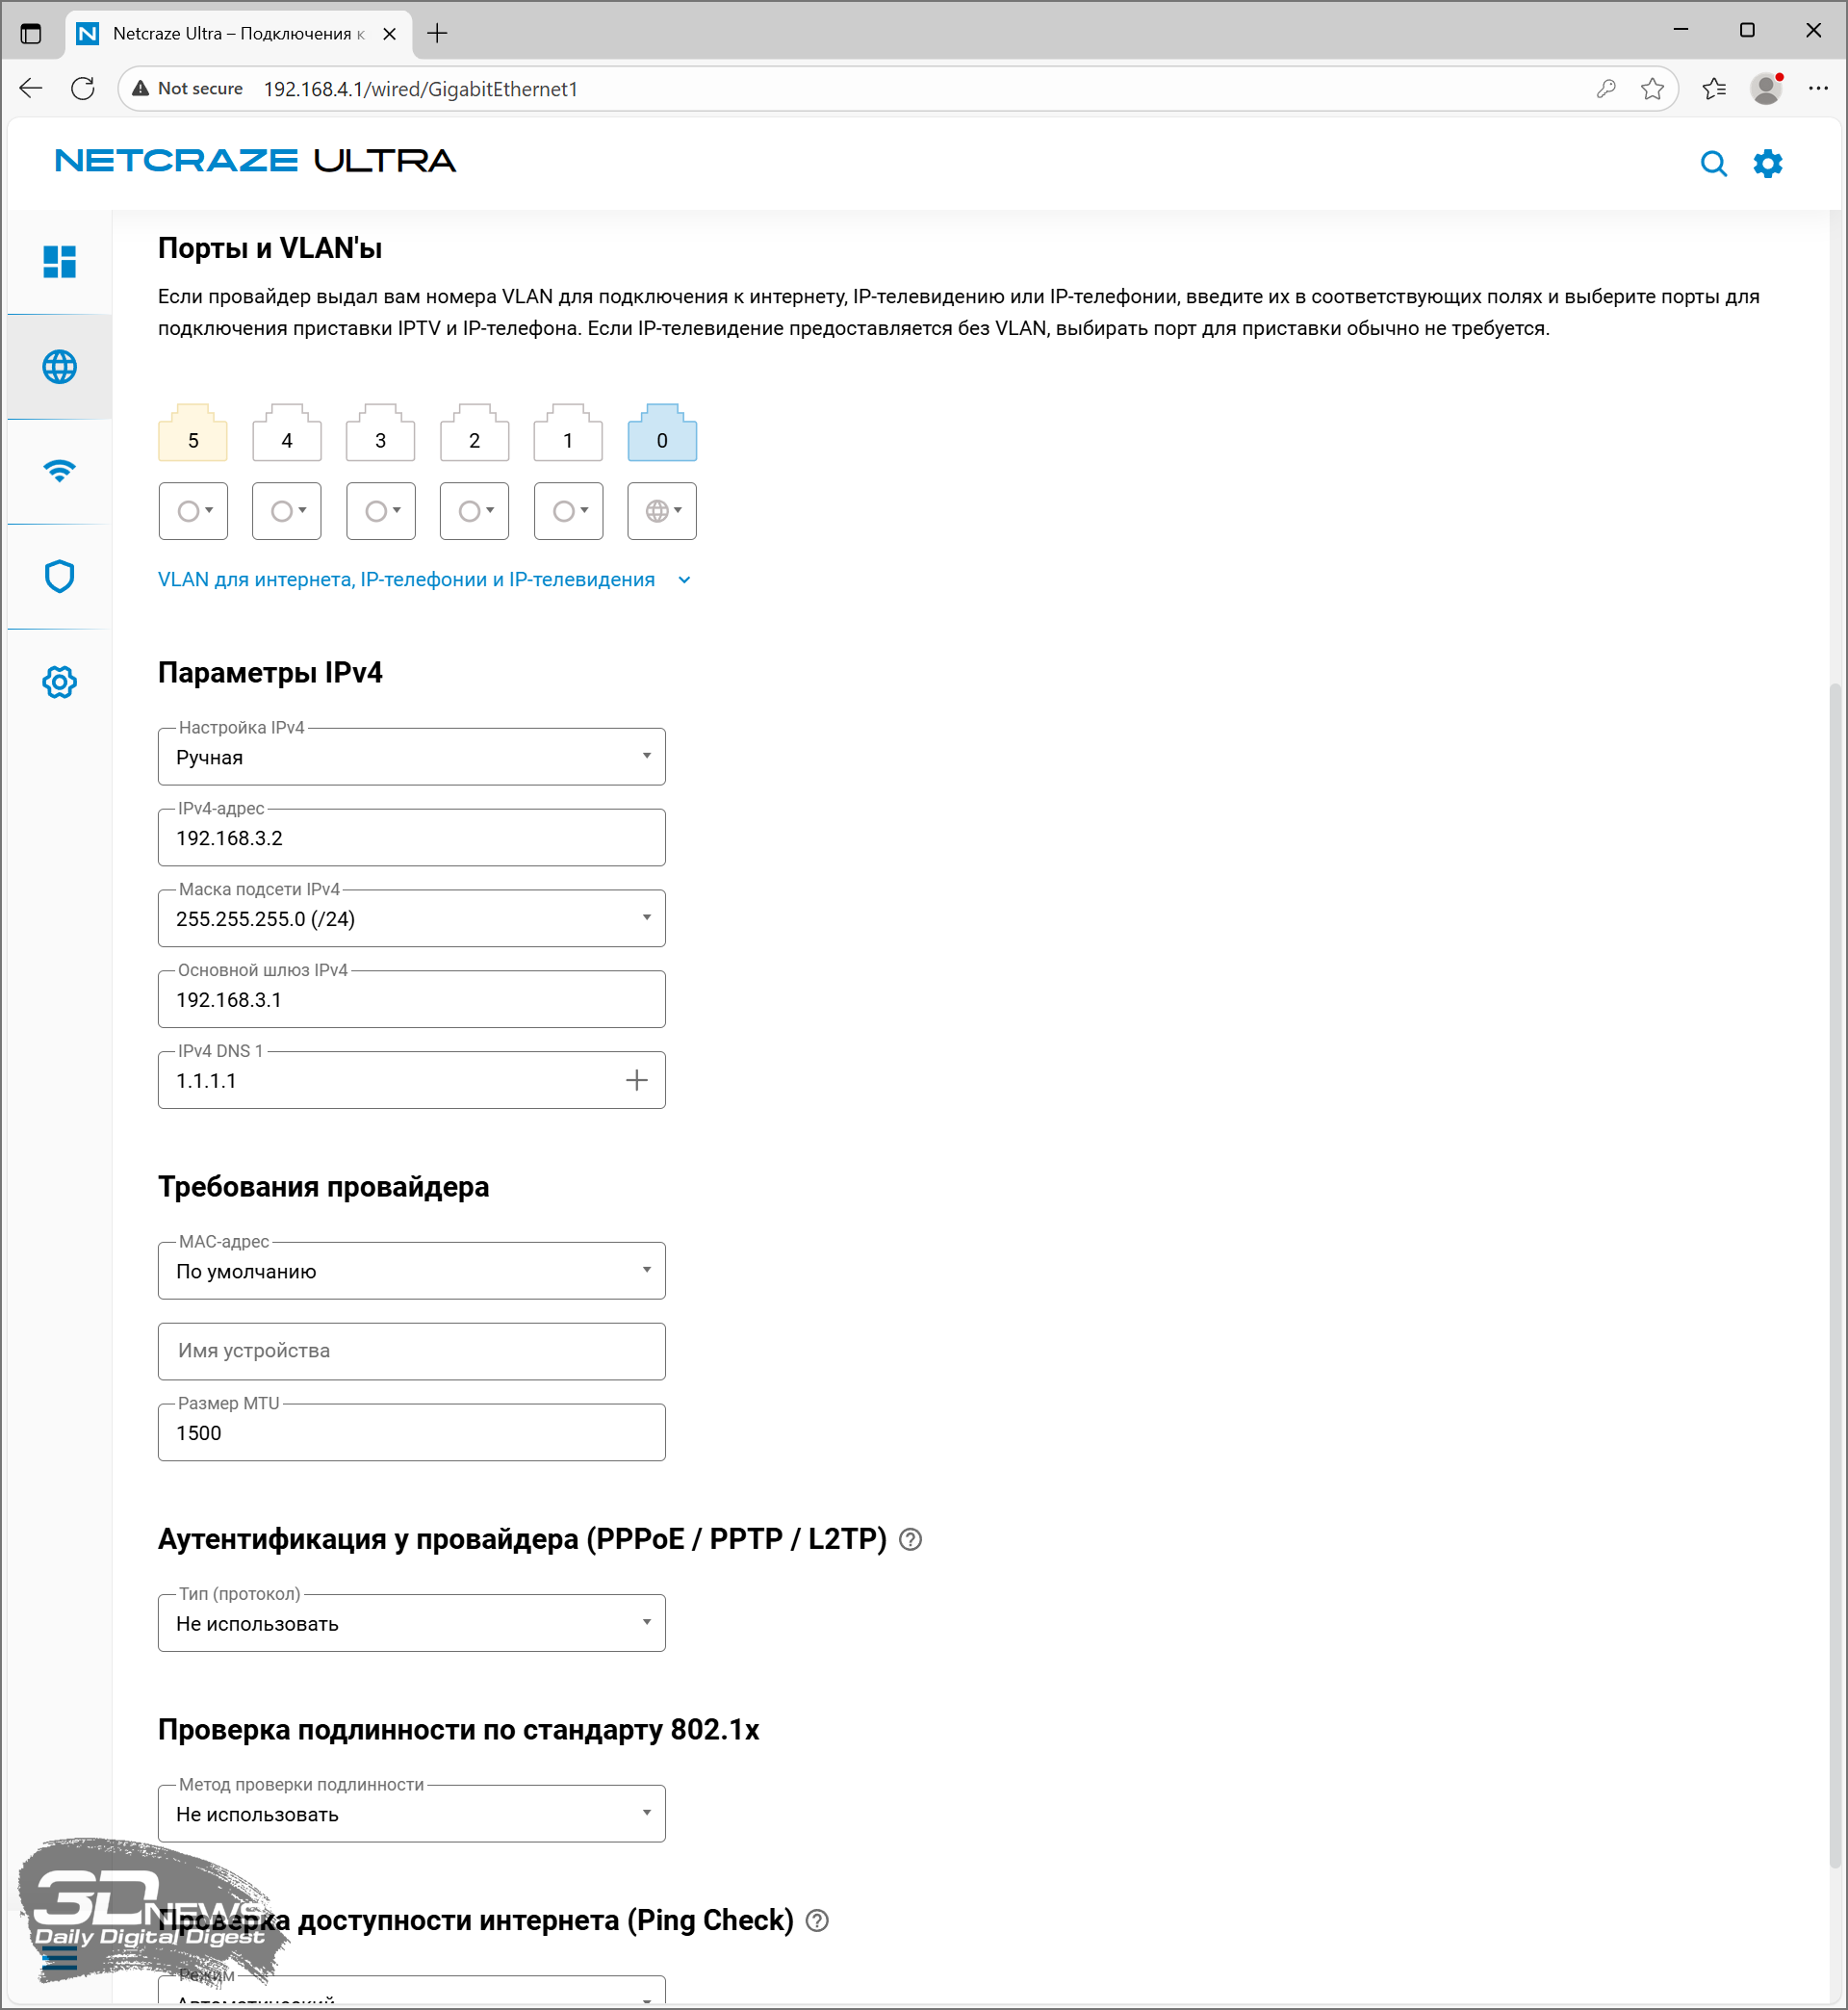Image resolution: width=1848 pixels, height=2010 pixels.
Task: Click the search magnifier in header
Action: (1713, 163)
